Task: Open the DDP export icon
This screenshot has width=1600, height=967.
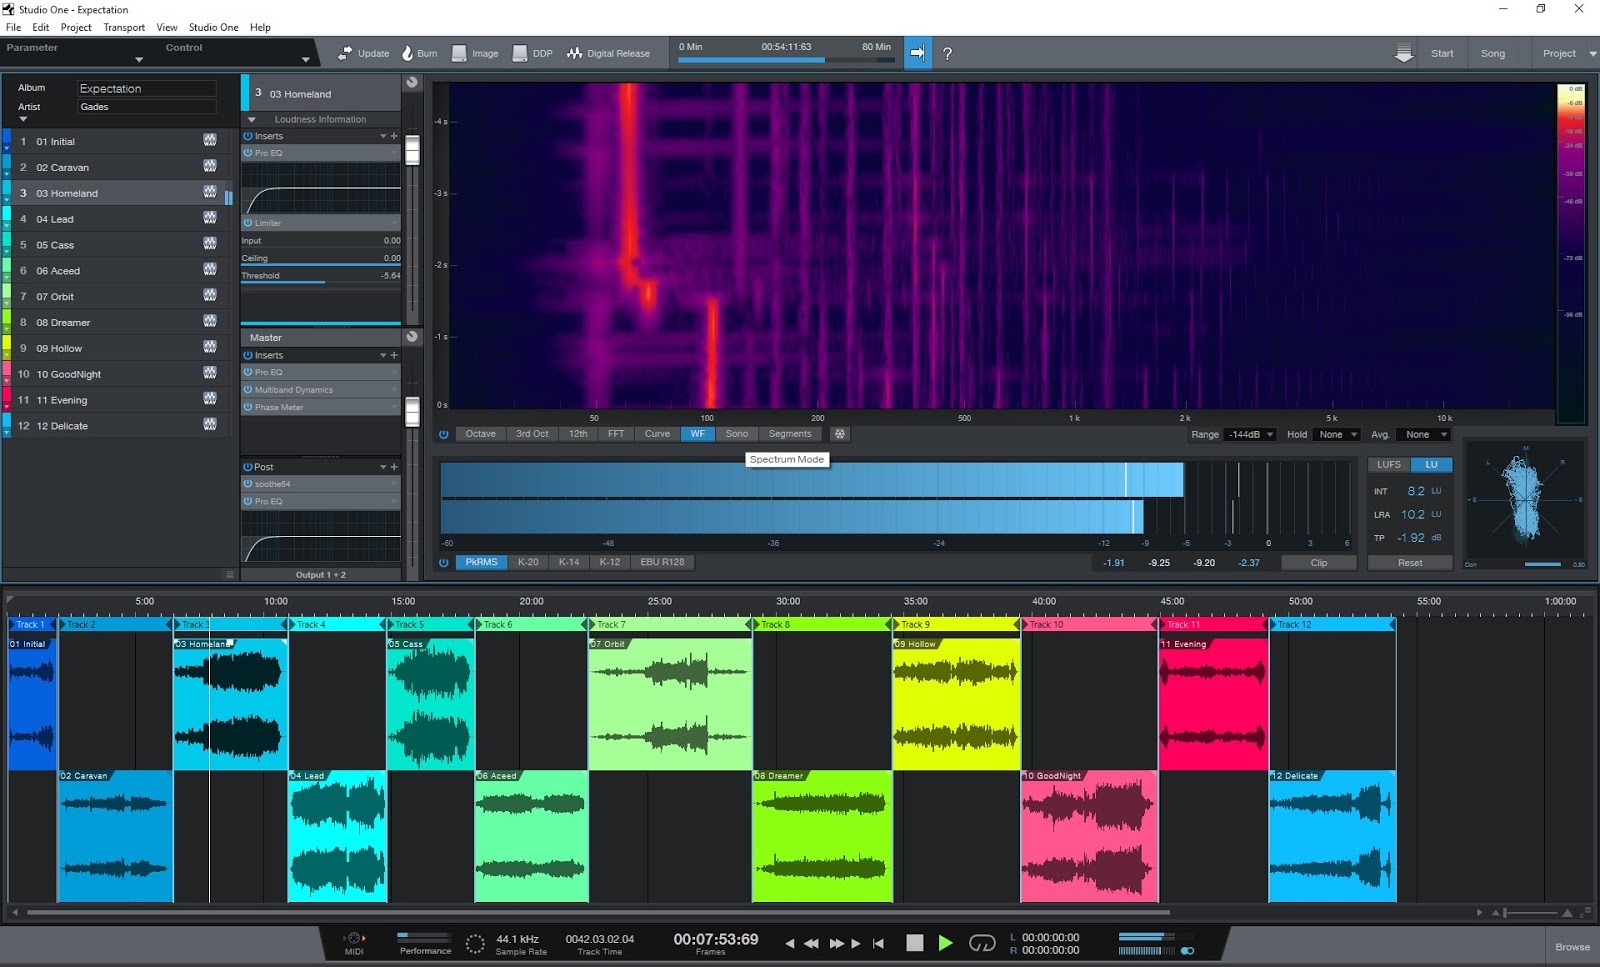Action: [x=520, y=53]
